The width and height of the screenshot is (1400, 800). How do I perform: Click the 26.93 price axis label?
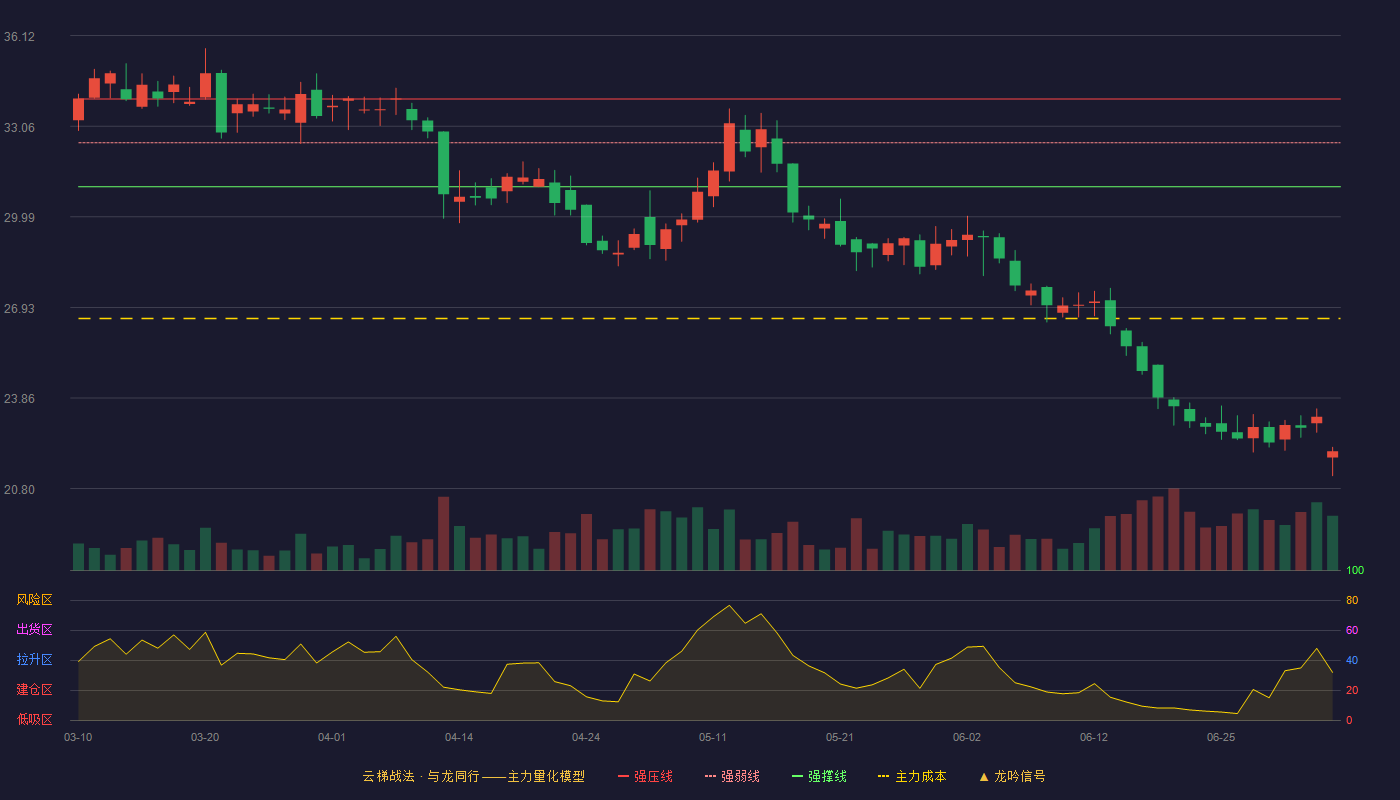click(20, 309)
